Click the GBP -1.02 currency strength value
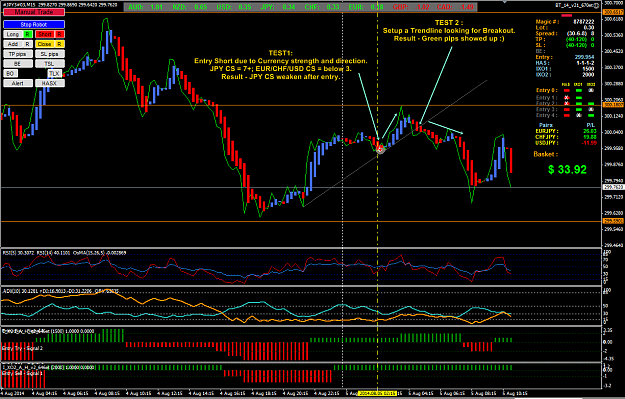 [411, 7]
